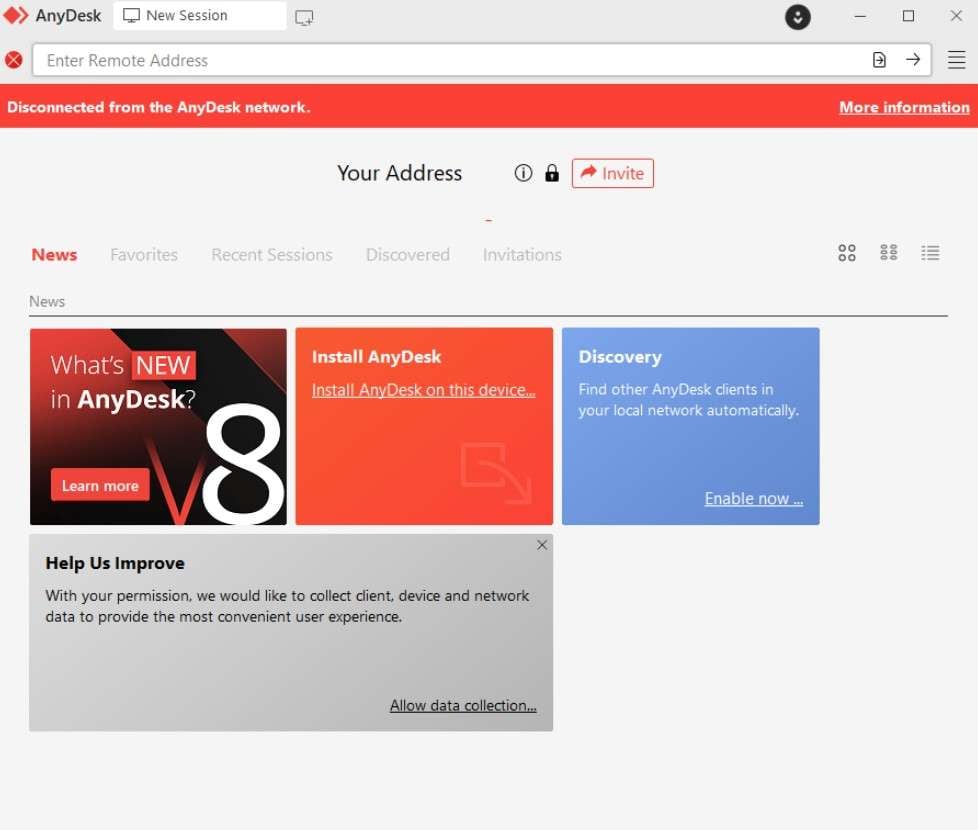978x830 pixels.
Task: Connect using the arrow icon
Action: (x=913, y=60)
